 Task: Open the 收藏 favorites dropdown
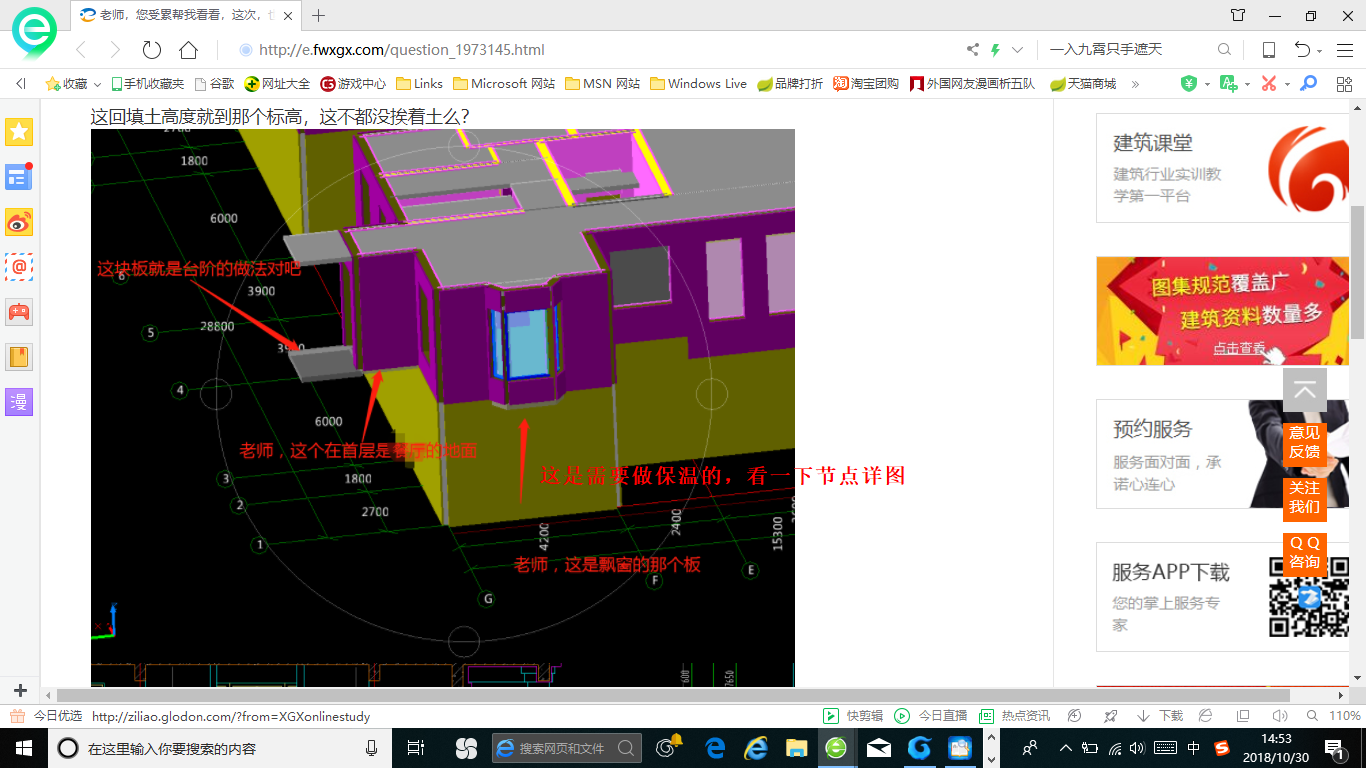tap(74, 84)
